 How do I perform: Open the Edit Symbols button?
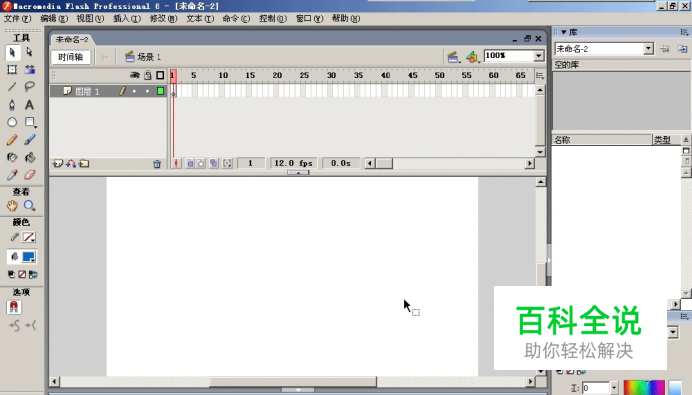click(473, 57)
